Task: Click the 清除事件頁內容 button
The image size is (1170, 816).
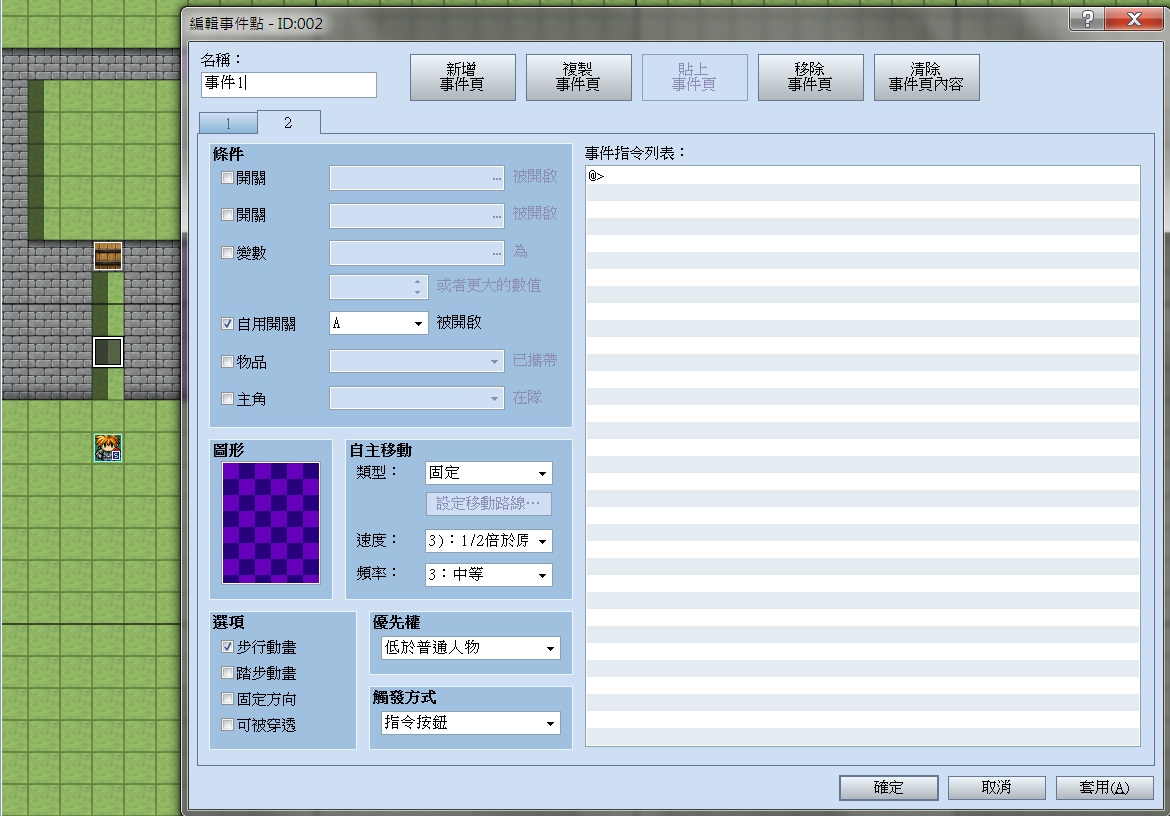Action: pos(926,77)
